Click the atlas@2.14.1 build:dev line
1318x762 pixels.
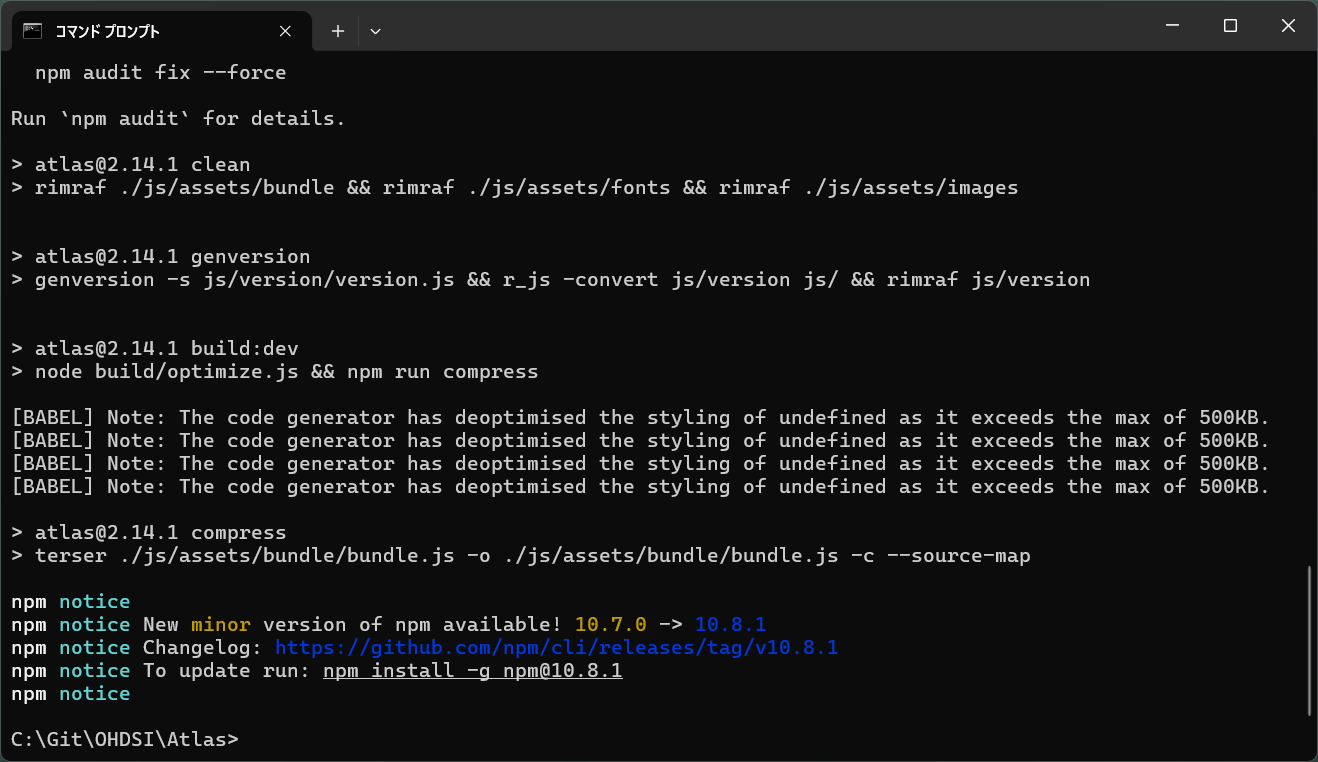tap(155, 349)
